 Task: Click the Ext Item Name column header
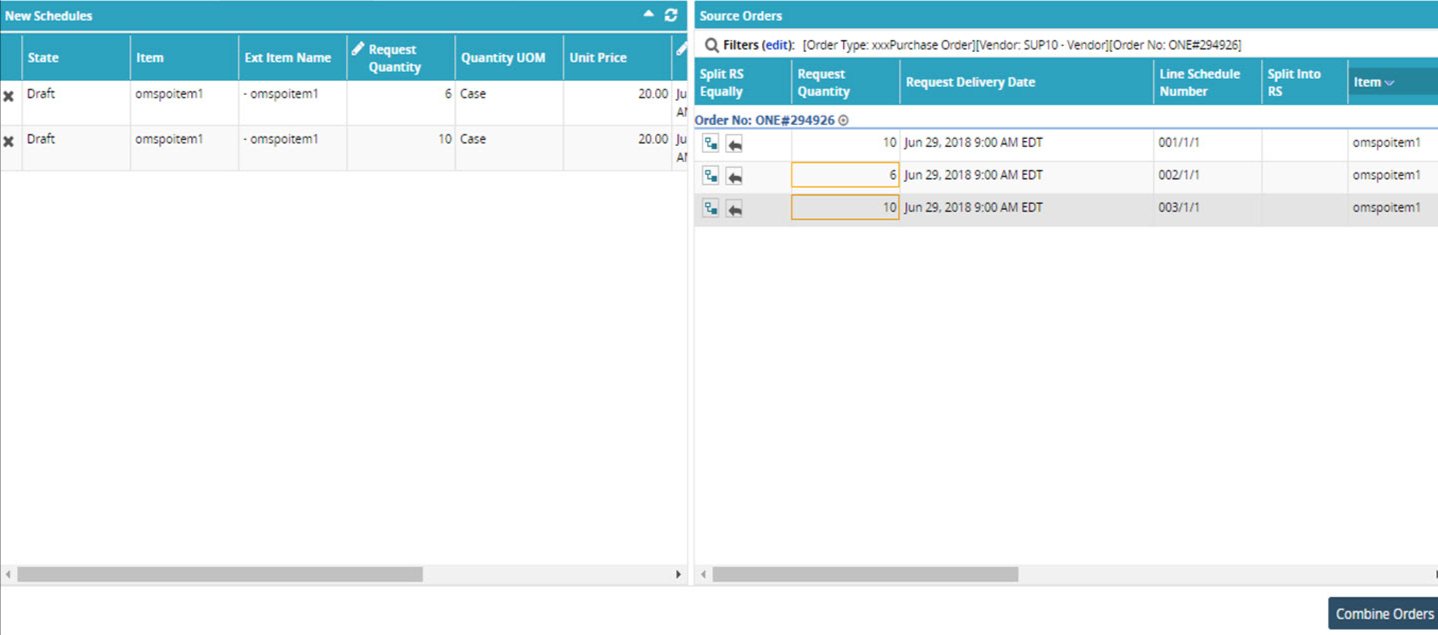pyautogui.click(x=292, y=57)
